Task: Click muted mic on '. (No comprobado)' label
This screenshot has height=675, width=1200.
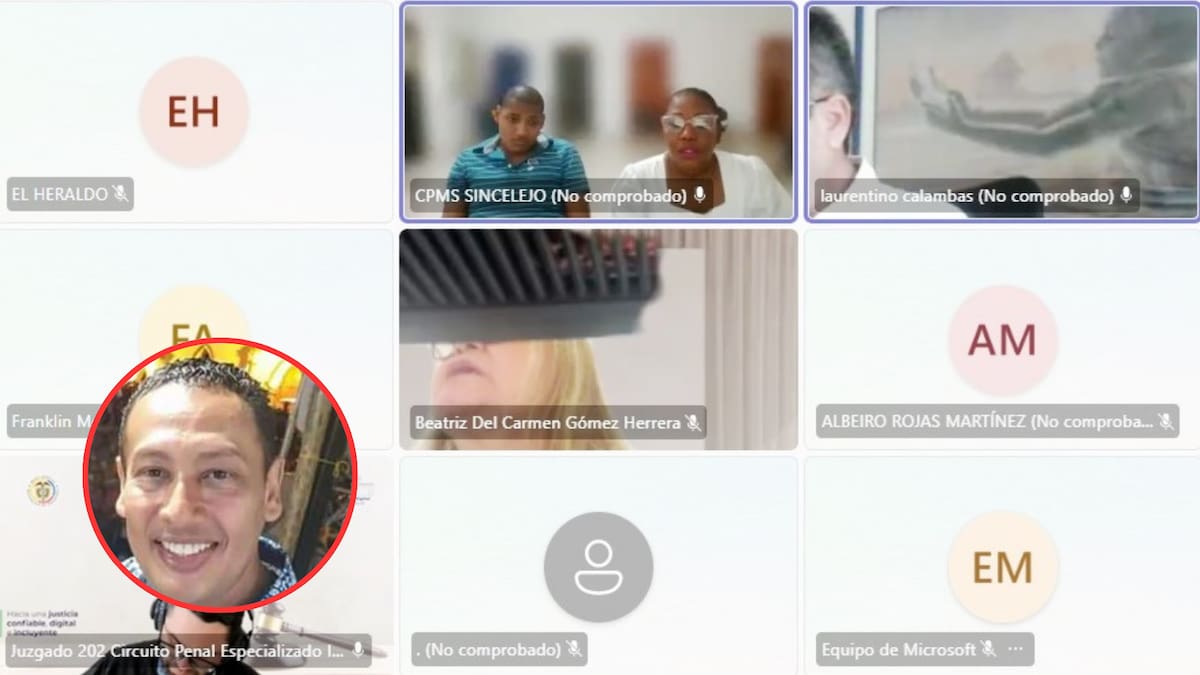Action: [573, 651]
